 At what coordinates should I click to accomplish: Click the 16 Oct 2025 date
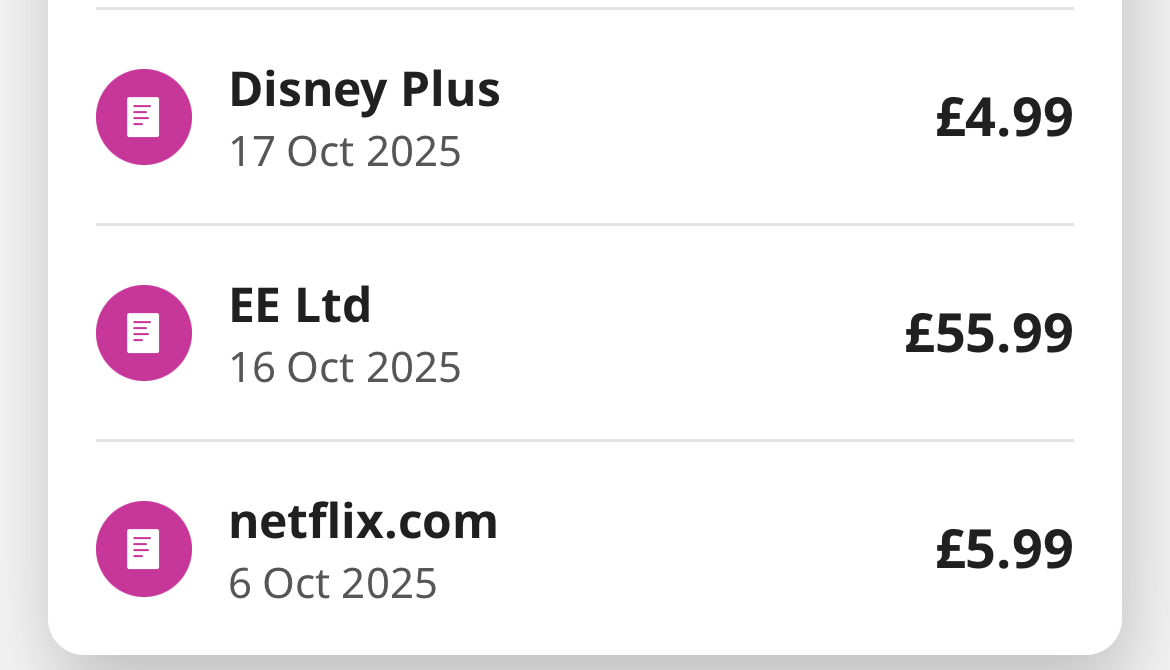tap(345, 368)
